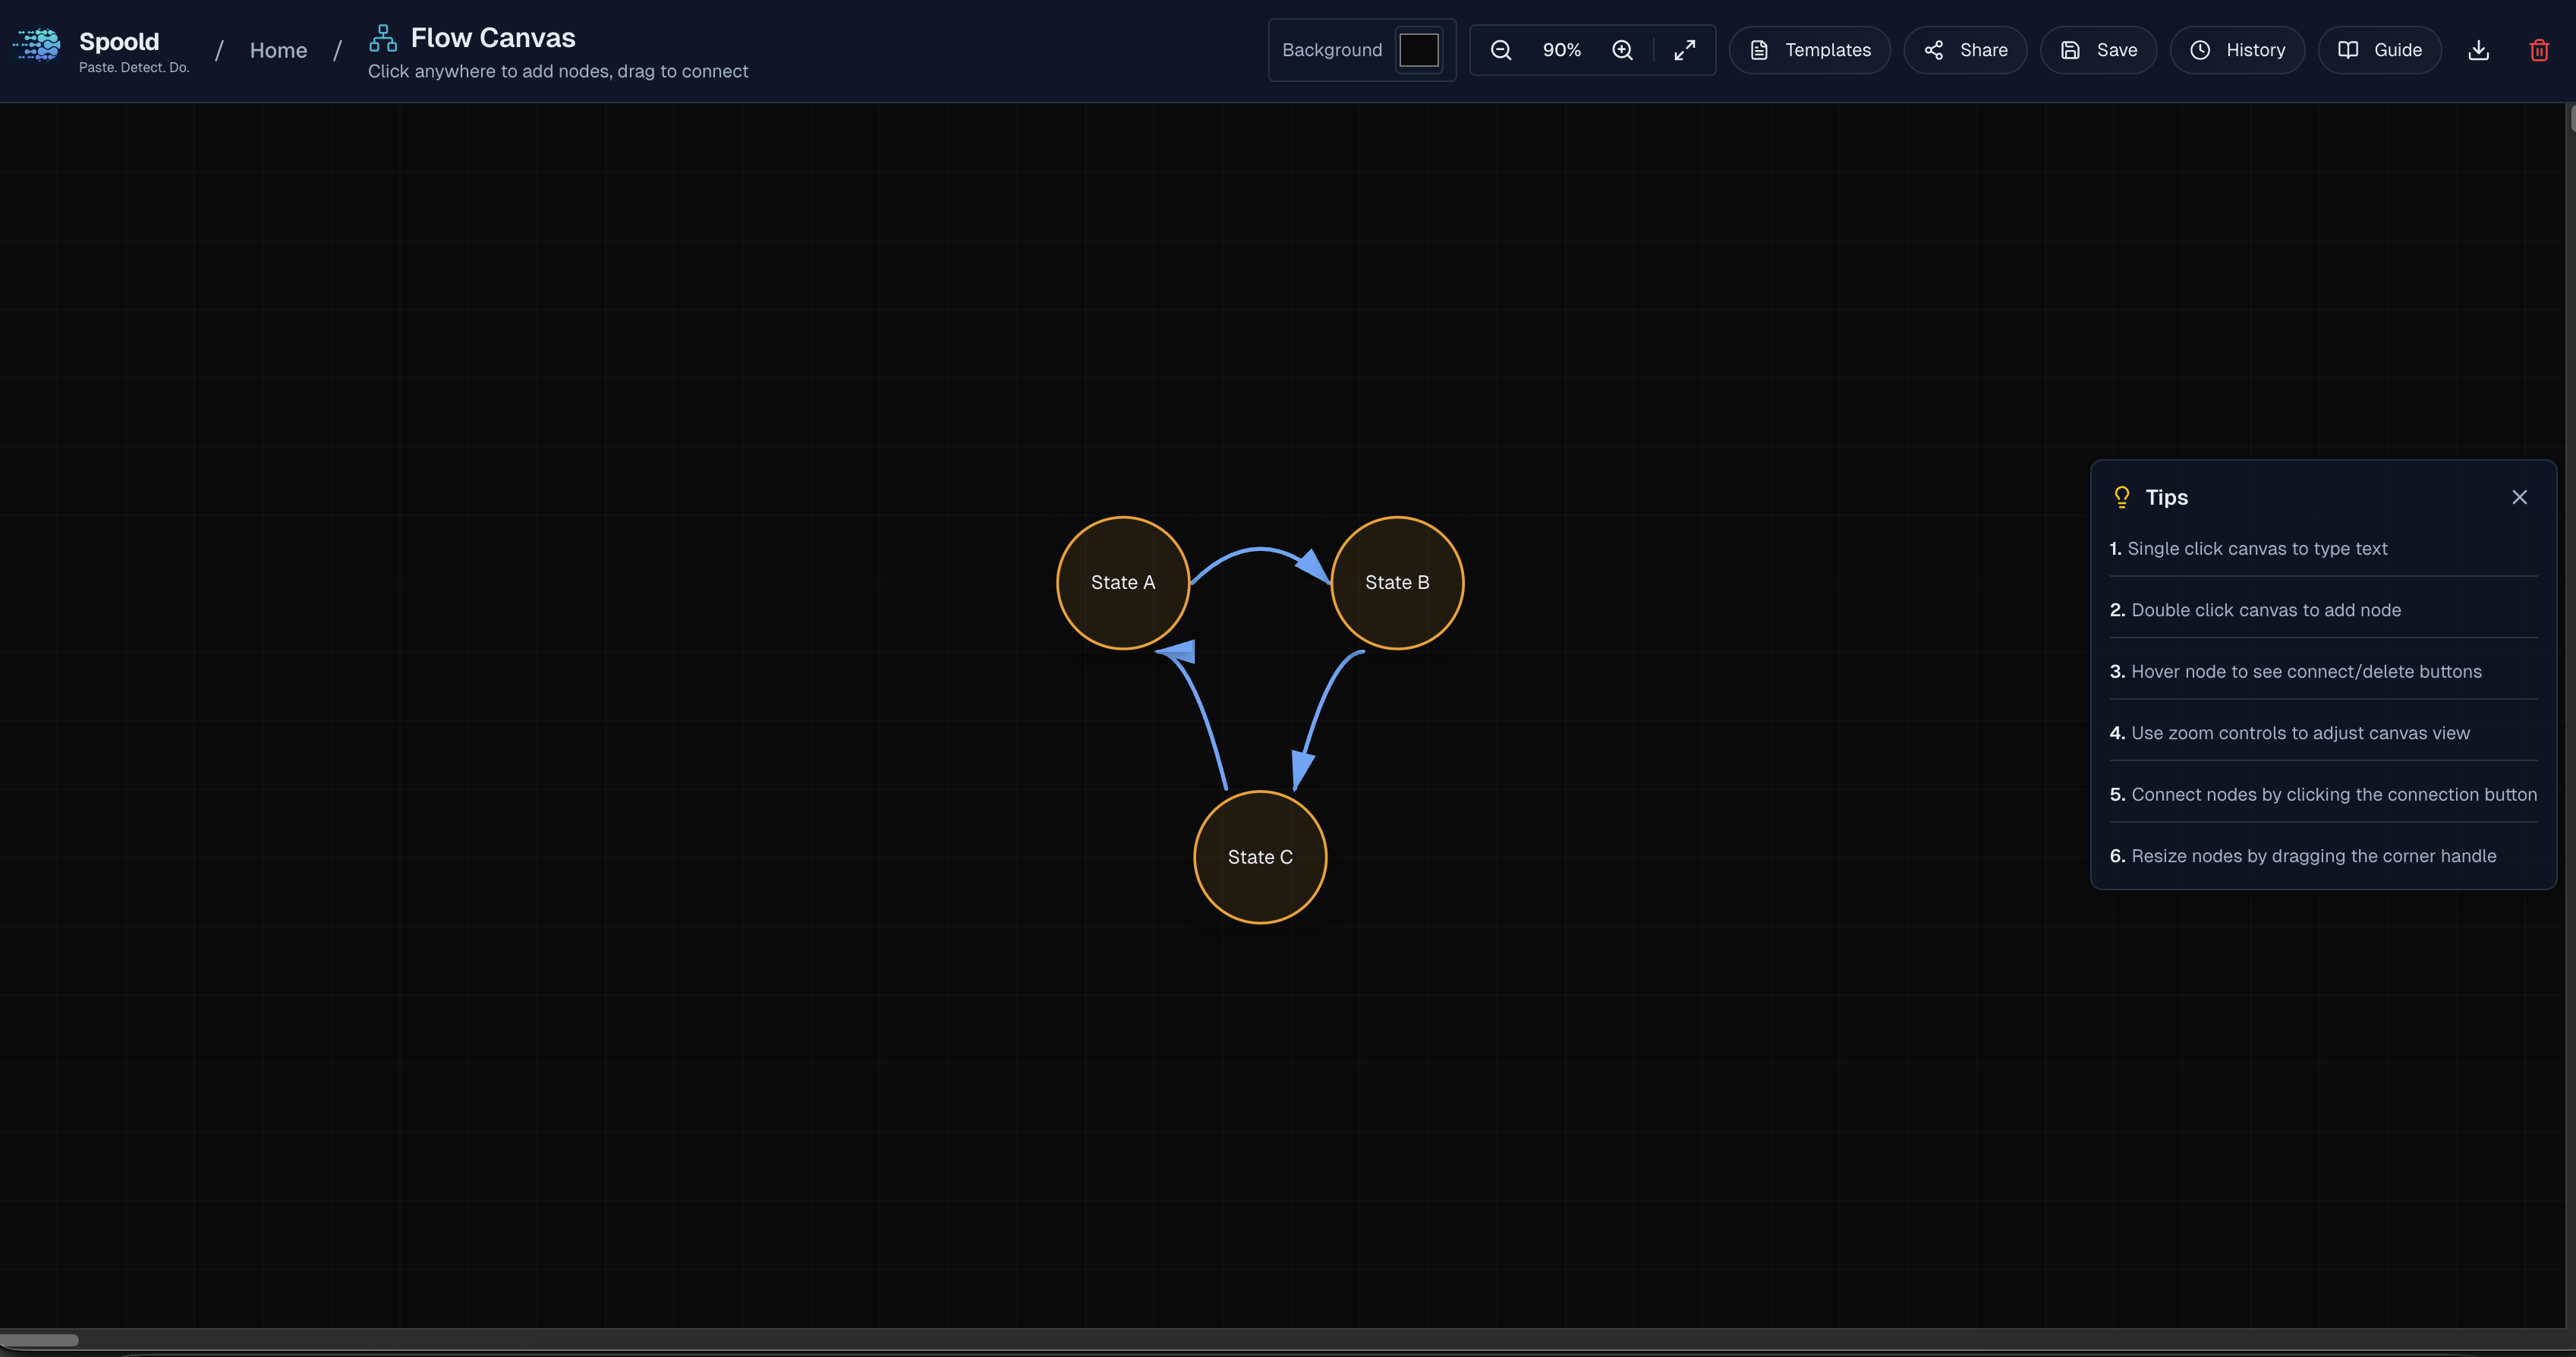2576x1357 pixels.
Task: Open the History panel
Action: click(2237, 50)
